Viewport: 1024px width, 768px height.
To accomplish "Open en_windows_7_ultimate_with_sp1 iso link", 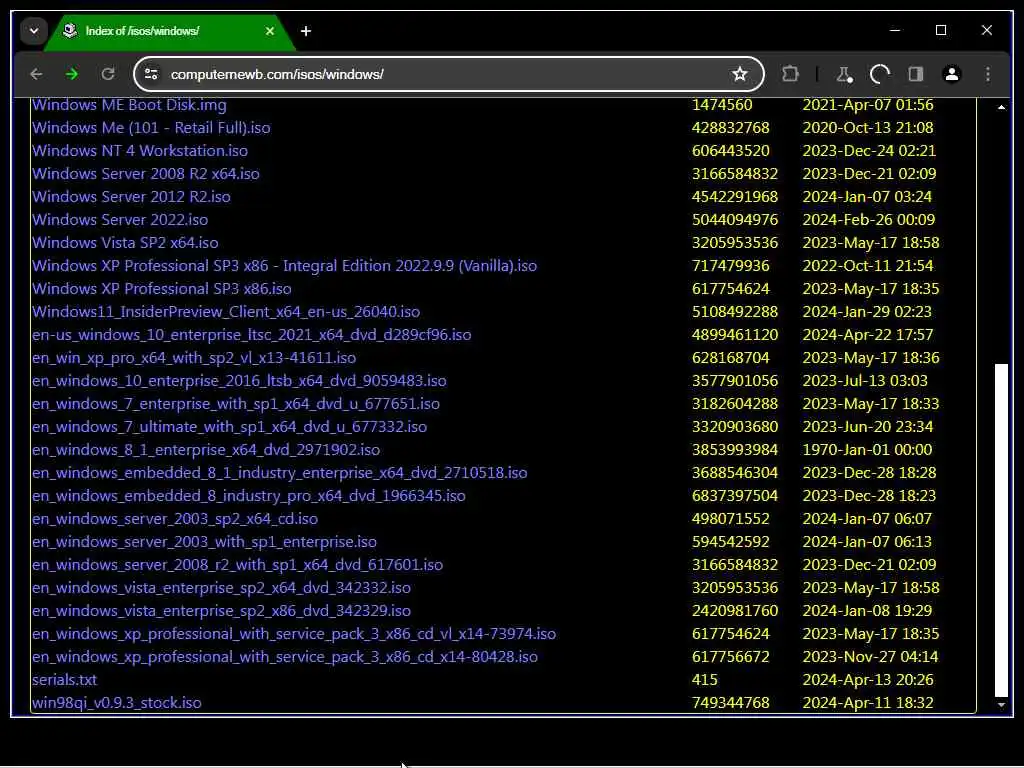I will click(229, 426).
